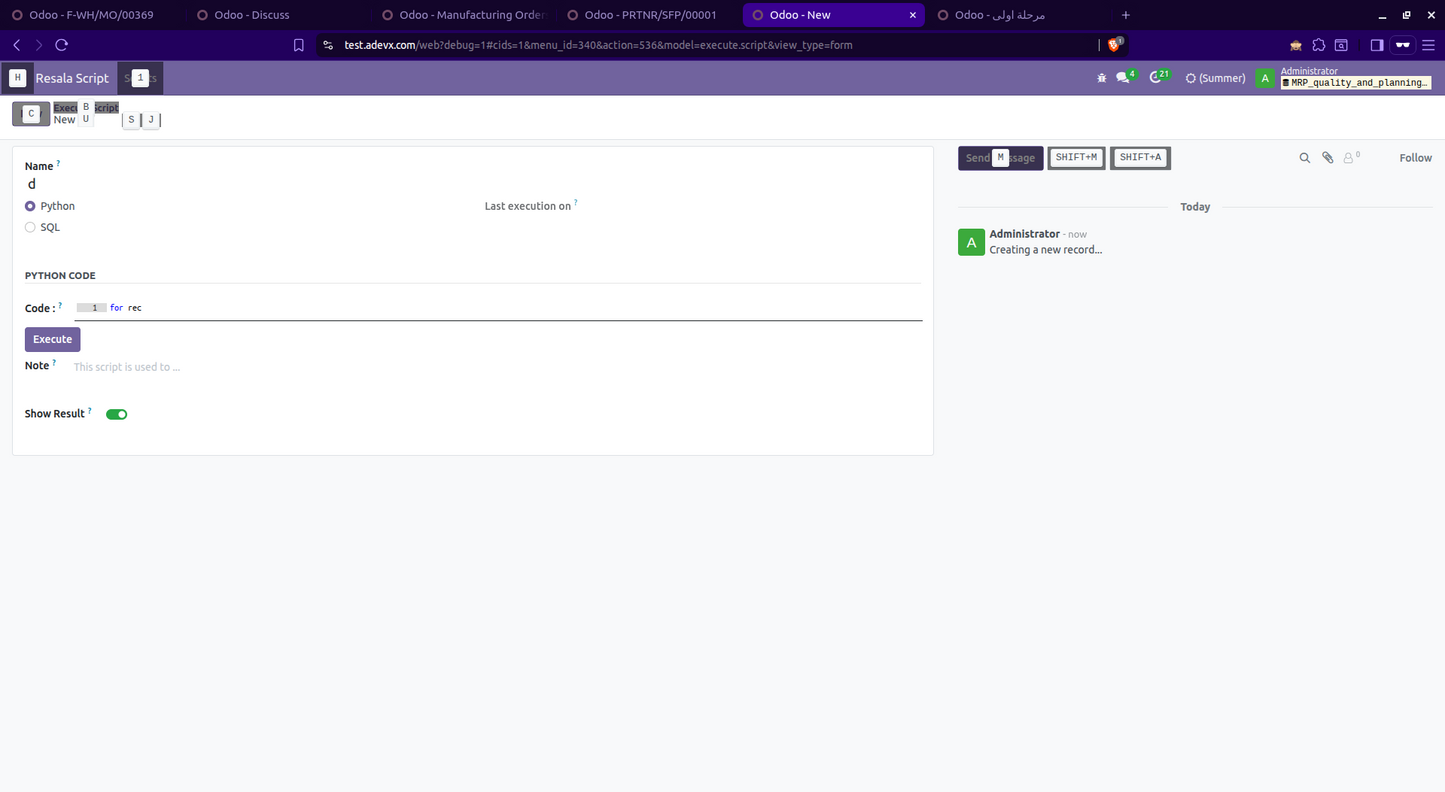Viewport: 1445px width, 792px height.
Task: Go back with the browser back arrow
Action: pos(16,45)
